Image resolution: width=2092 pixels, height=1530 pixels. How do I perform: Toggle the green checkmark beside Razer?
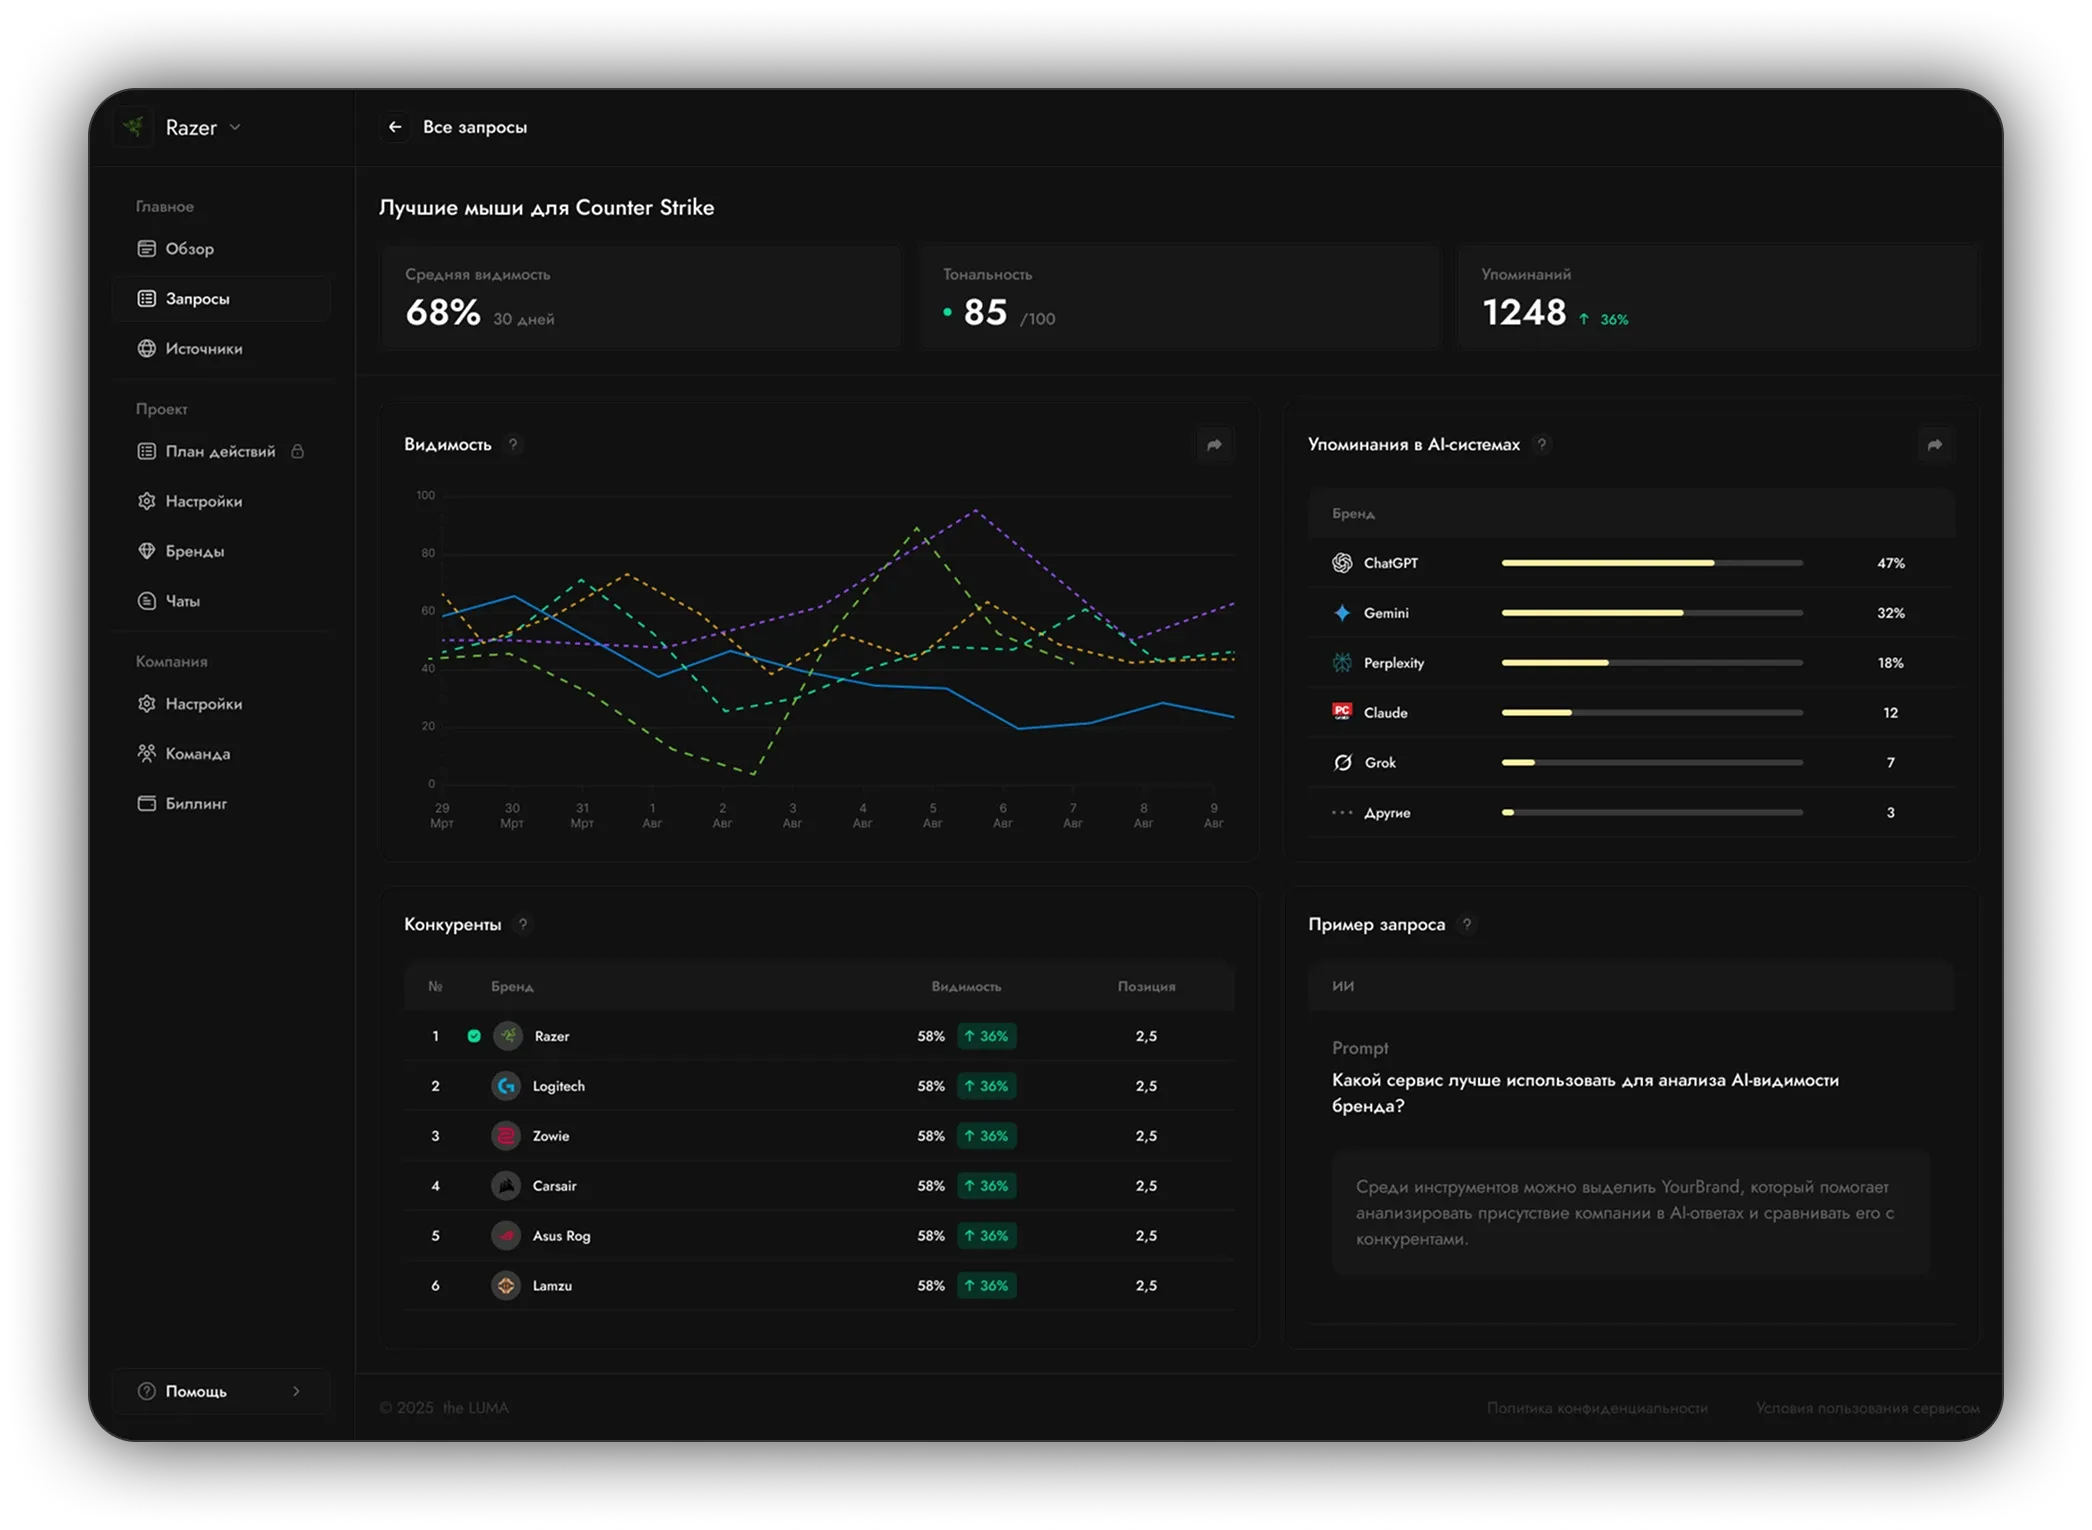click(474, 1036)
